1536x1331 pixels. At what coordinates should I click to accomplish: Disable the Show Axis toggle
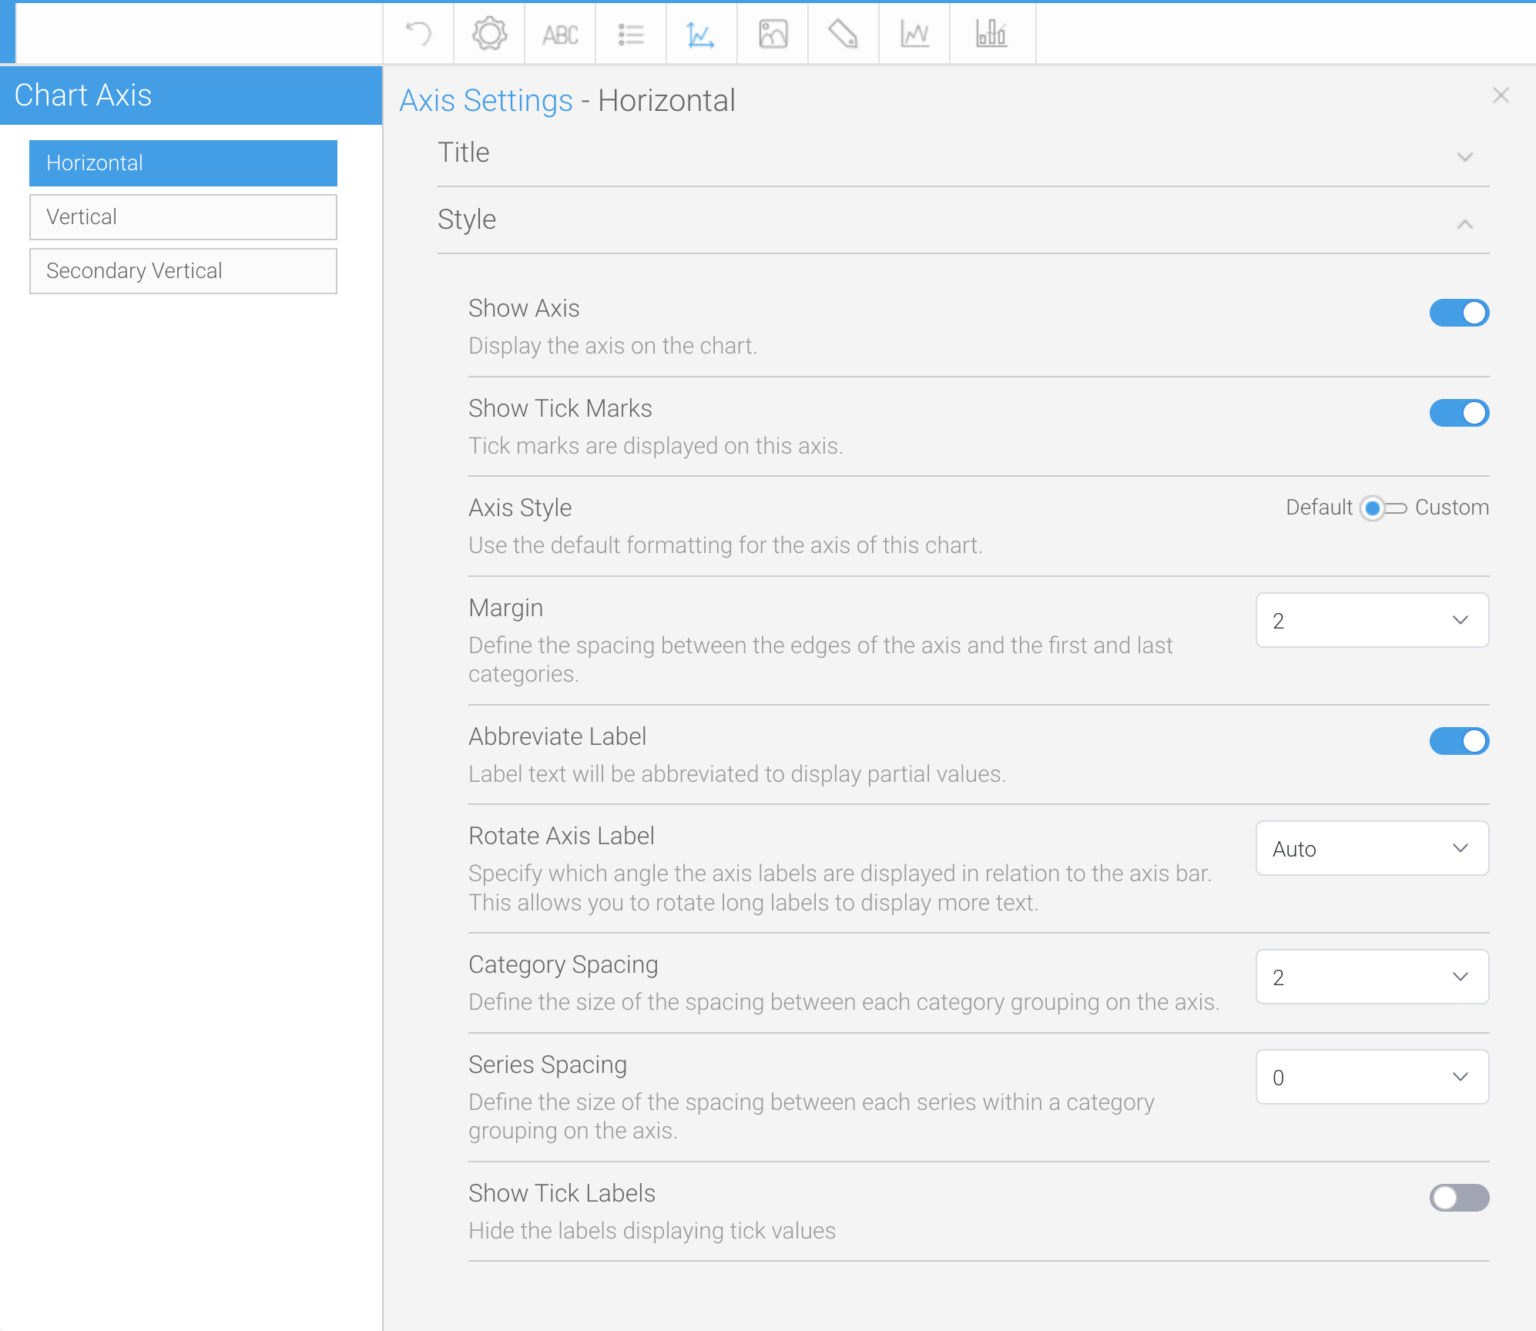point(1459,312)
